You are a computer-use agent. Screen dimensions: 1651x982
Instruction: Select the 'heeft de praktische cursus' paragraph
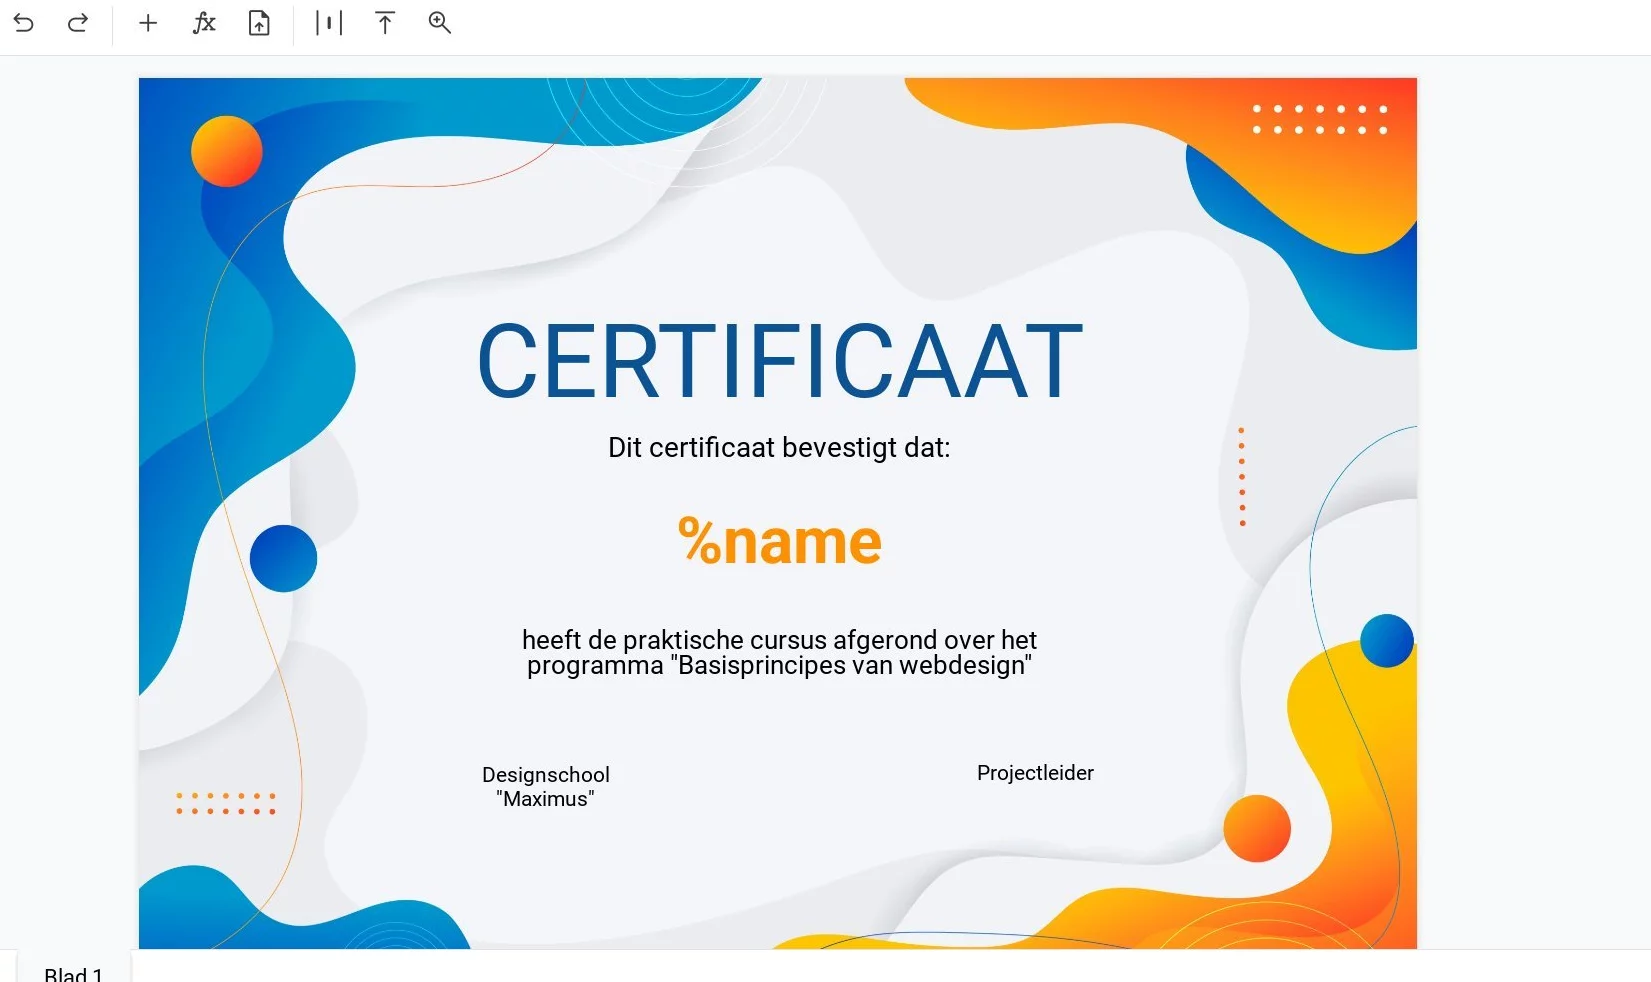(x=779, y=652)
